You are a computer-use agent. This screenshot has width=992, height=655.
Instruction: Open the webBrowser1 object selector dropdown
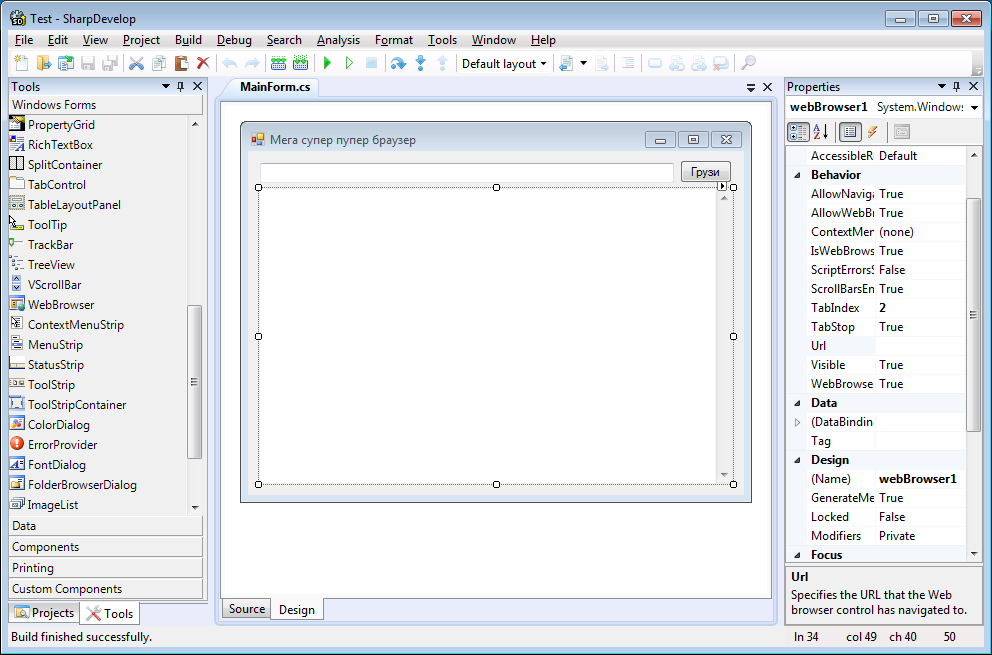click(974, 107)
